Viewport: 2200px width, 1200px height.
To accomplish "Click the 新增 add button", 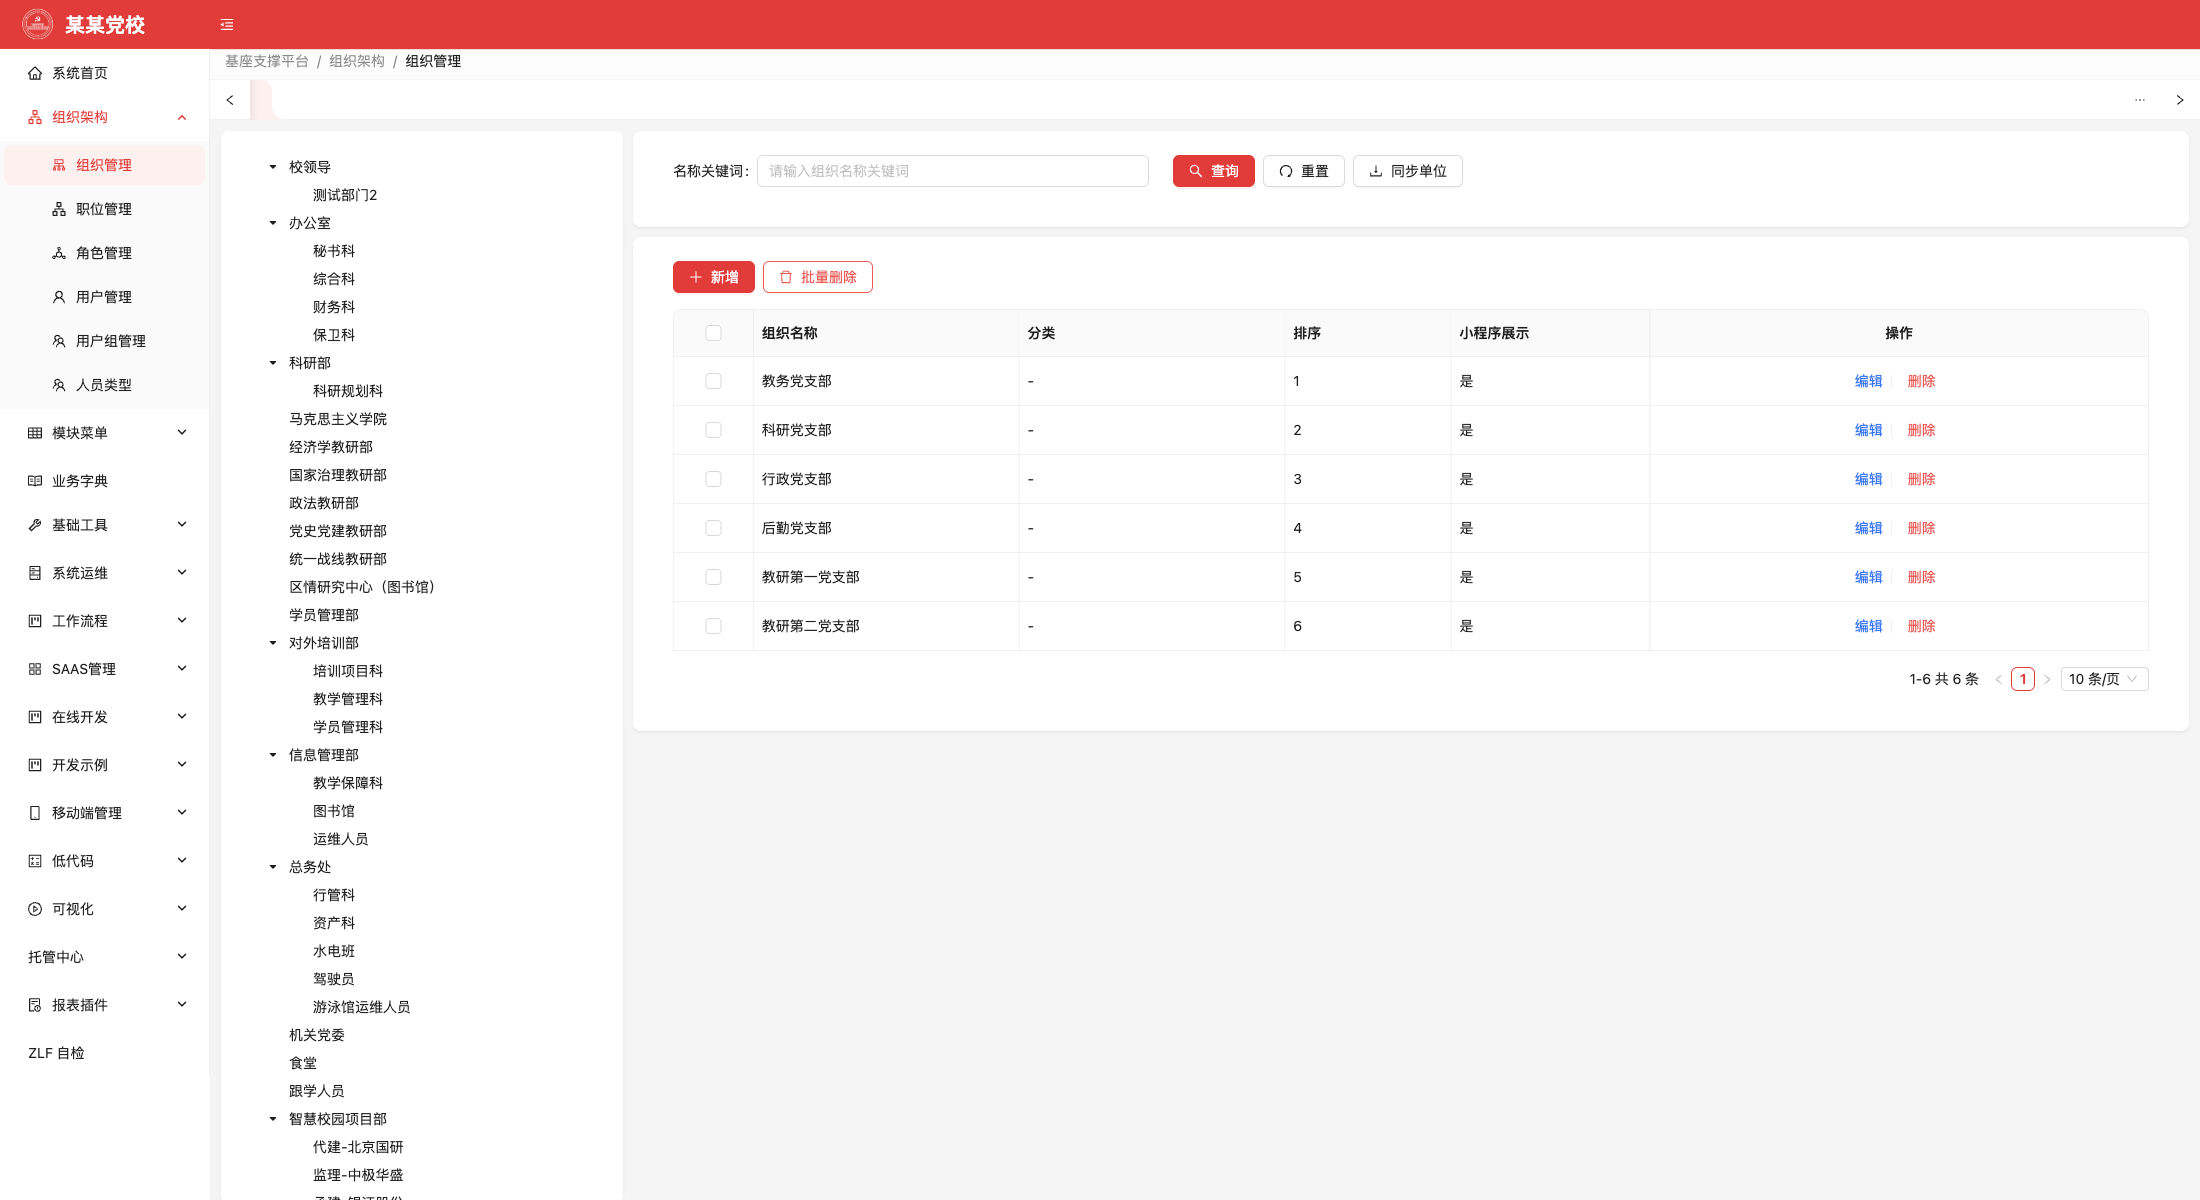I will (x=713, y=277).
